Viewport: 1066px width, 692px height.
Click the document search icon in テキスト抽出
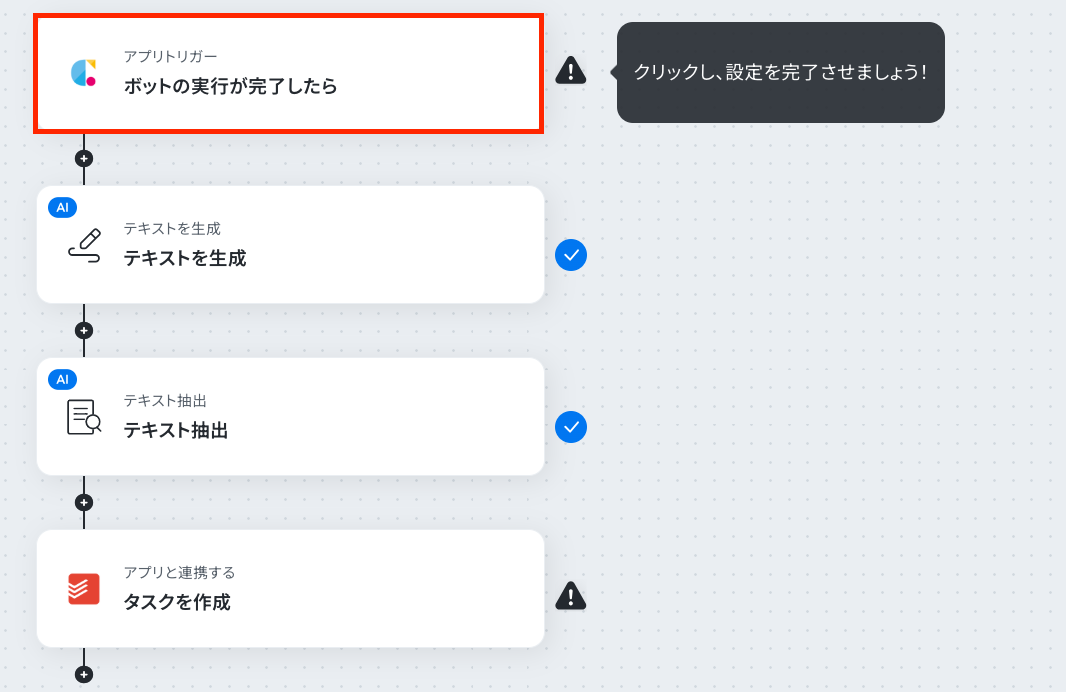84,417
